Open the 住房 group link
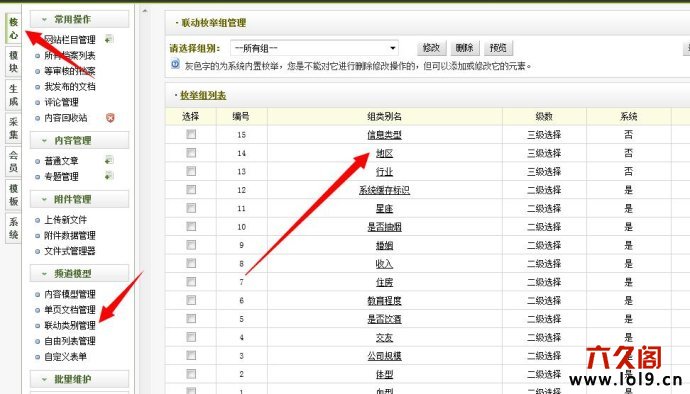The image size is (690, 394). click(x=384, y=282)
